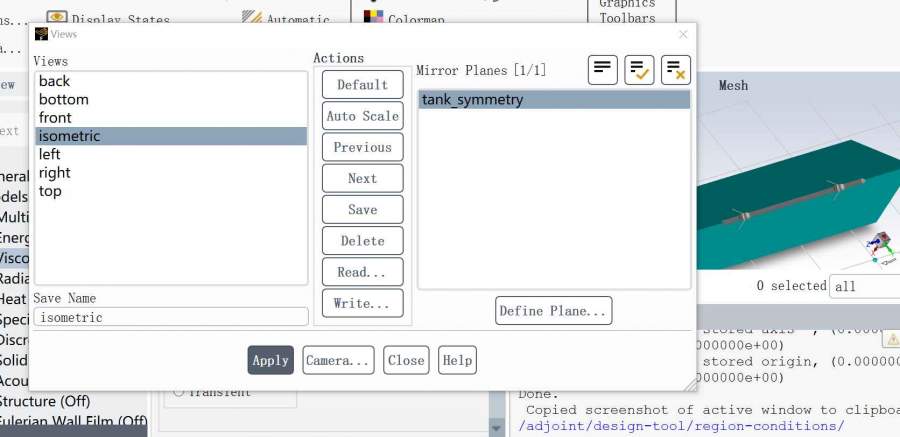Open the 'all' selection filter dropdown
The height and width of the screenshot is (437, 900).
(864, 286)
